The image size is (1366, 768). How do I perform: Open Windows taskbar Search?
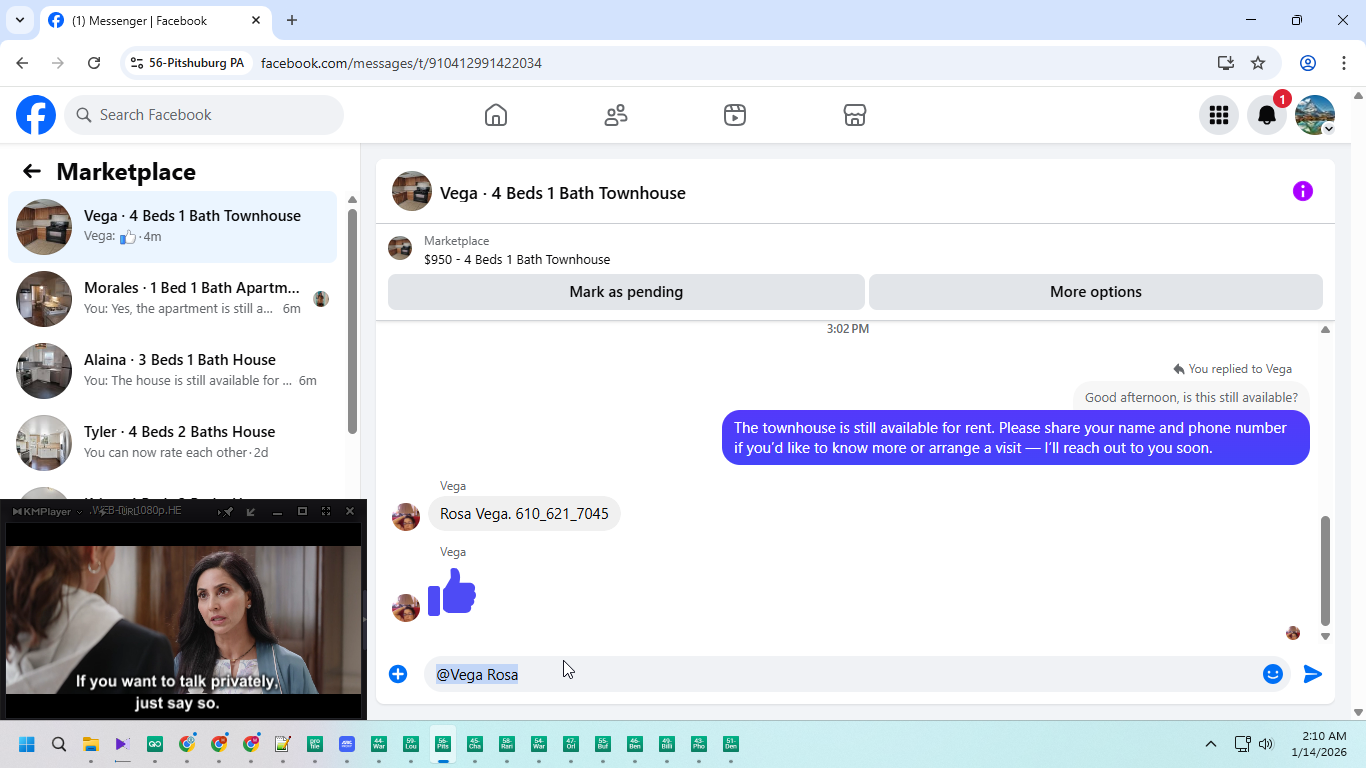pyautogui.click(x=59, y=744)
